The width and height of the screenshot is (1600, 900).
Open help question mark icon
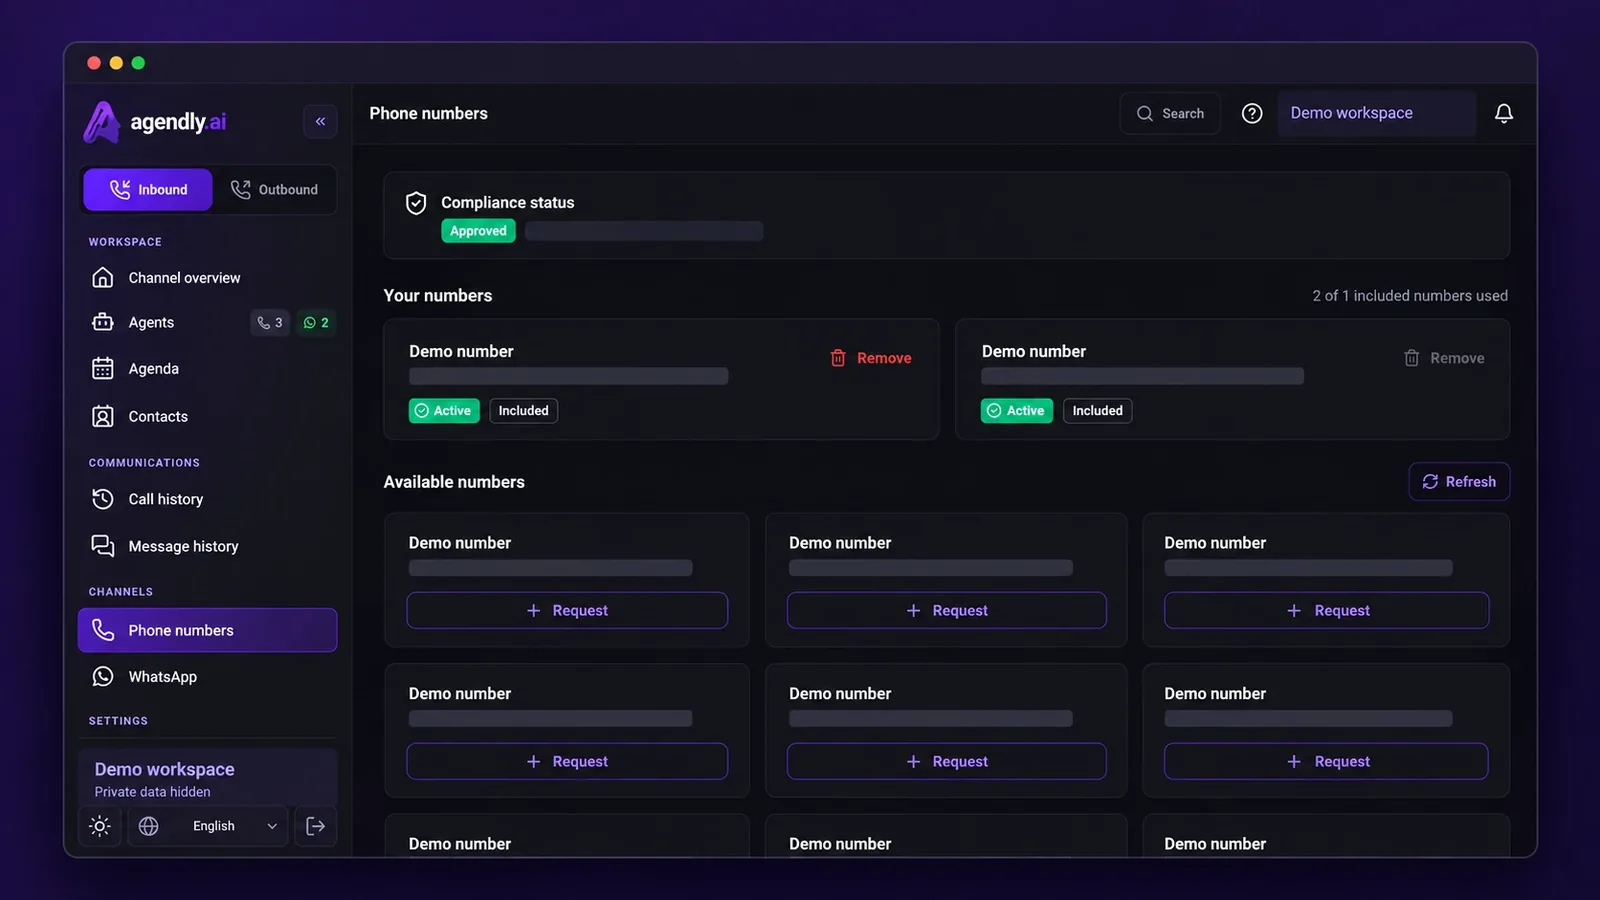pyautogui.click(x=1252, y=113)
